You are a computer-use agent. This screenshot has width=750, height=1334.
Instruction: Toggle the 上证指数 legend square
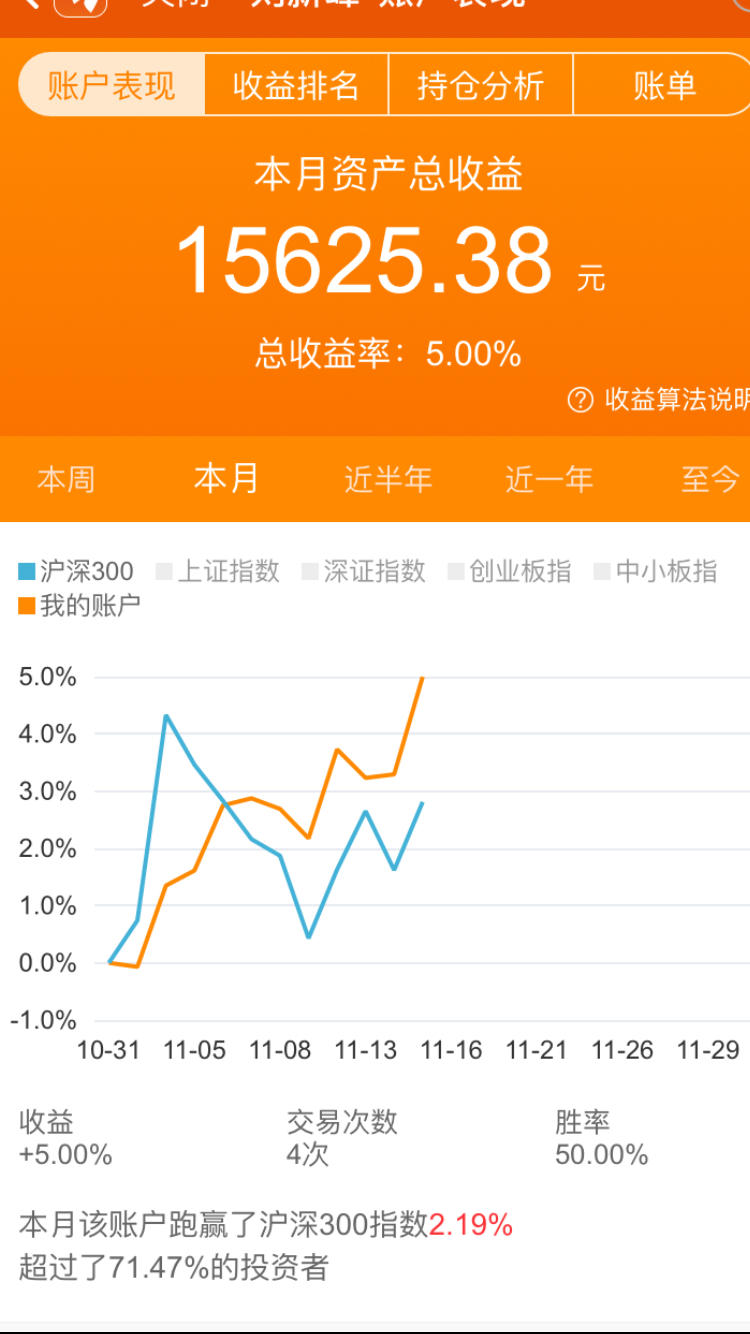point(164,572)
